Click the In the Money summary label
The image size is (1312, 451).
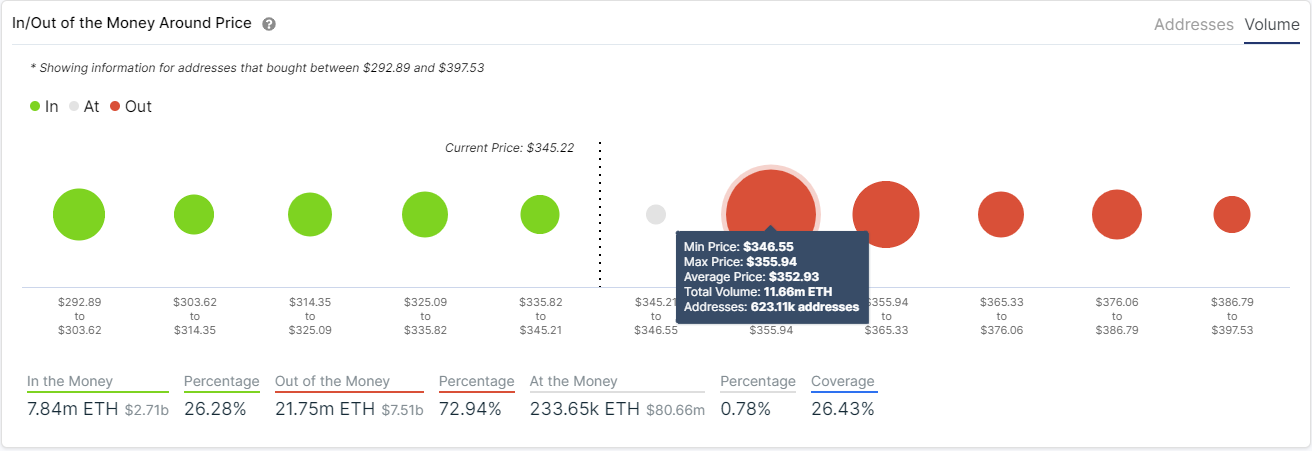70,381
